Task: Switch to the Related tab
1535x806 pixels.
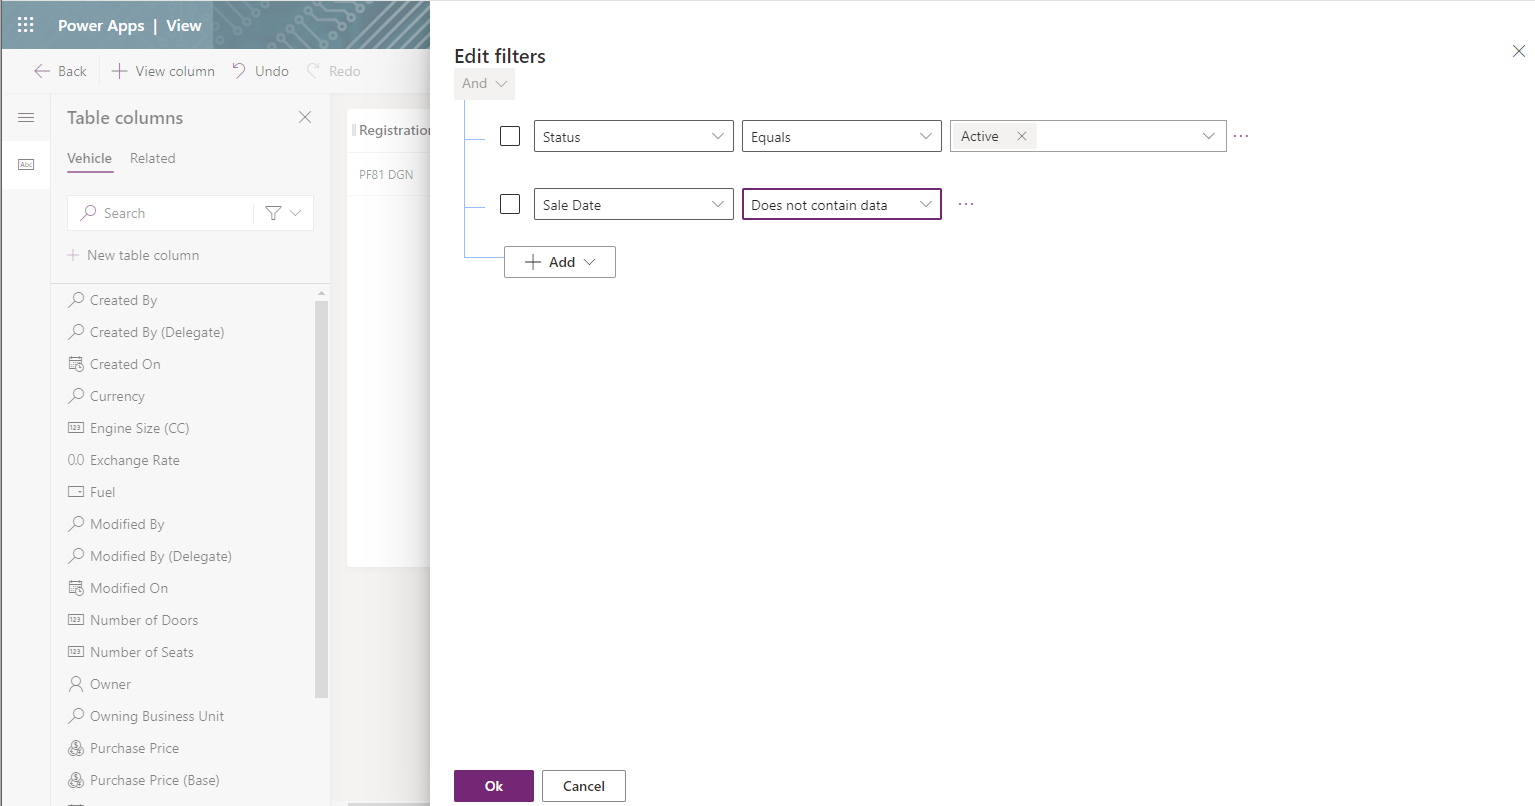Action: 152,158
